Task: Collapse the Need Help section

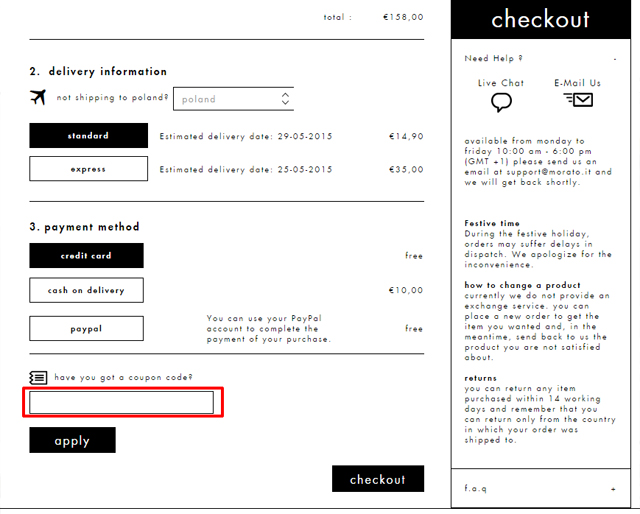Action: click(x=614, y=59)
